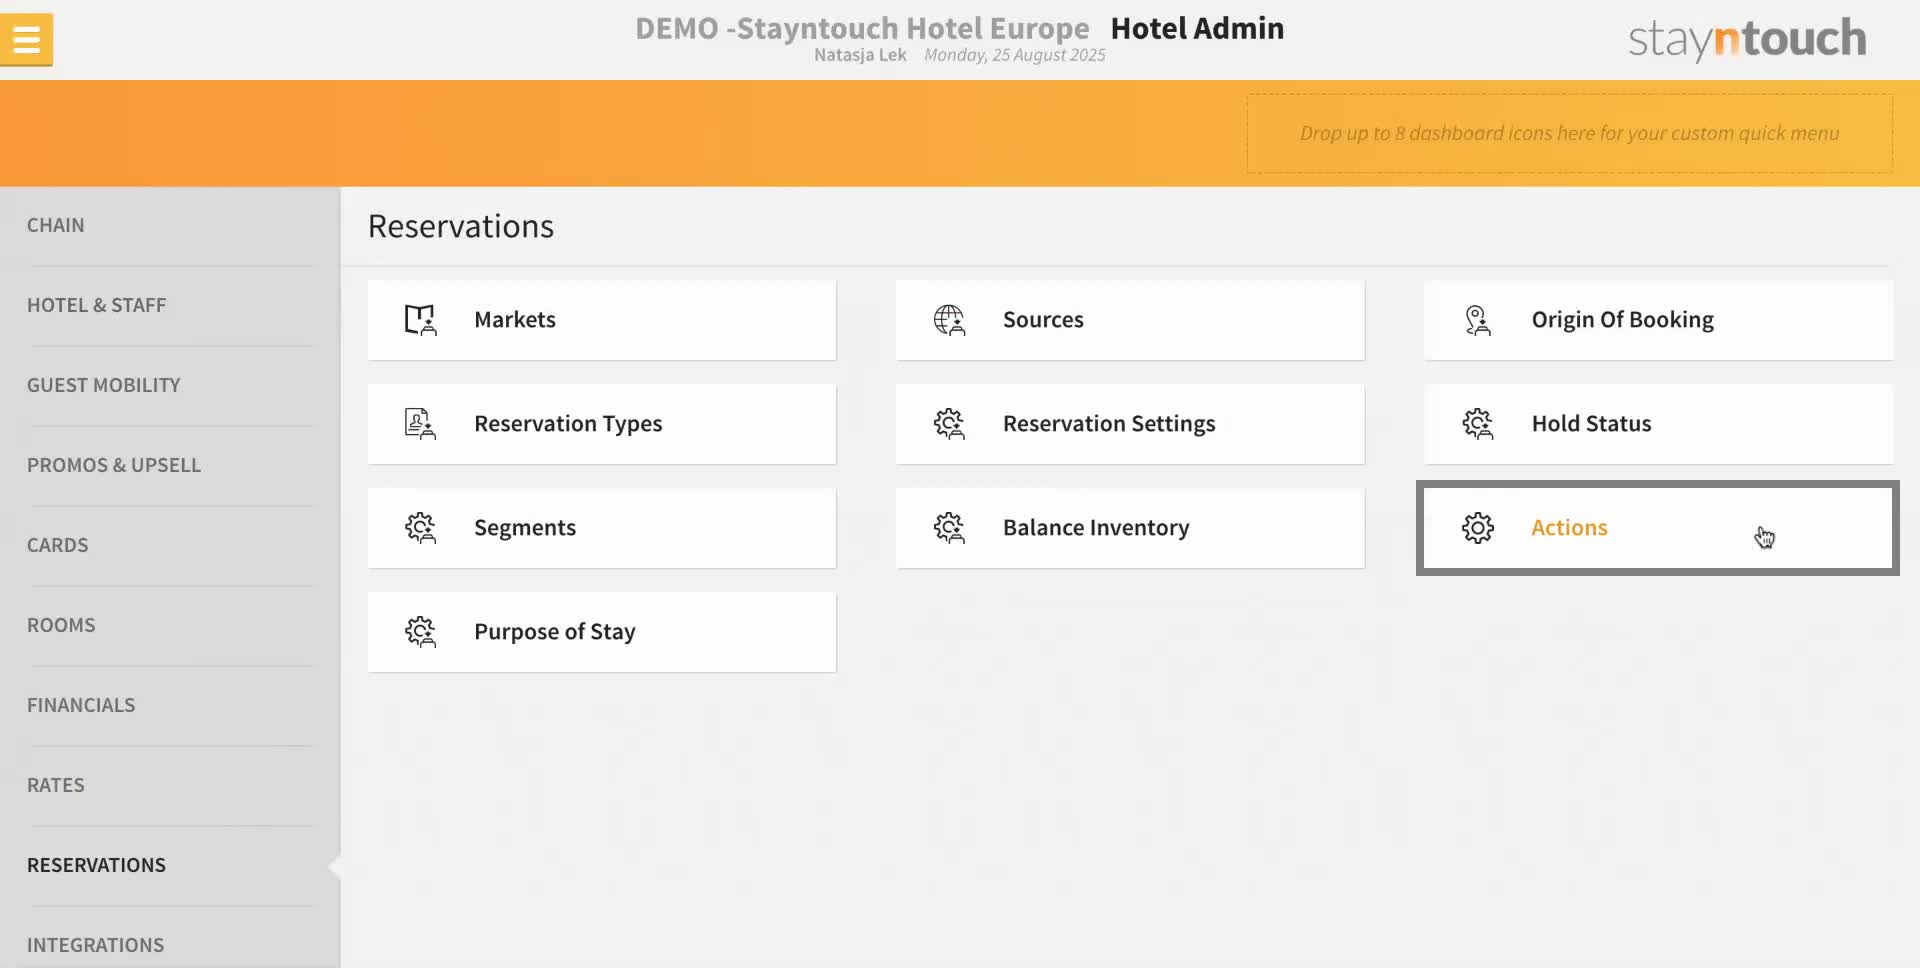Open the Reservation Types label

tap(568, 424)
